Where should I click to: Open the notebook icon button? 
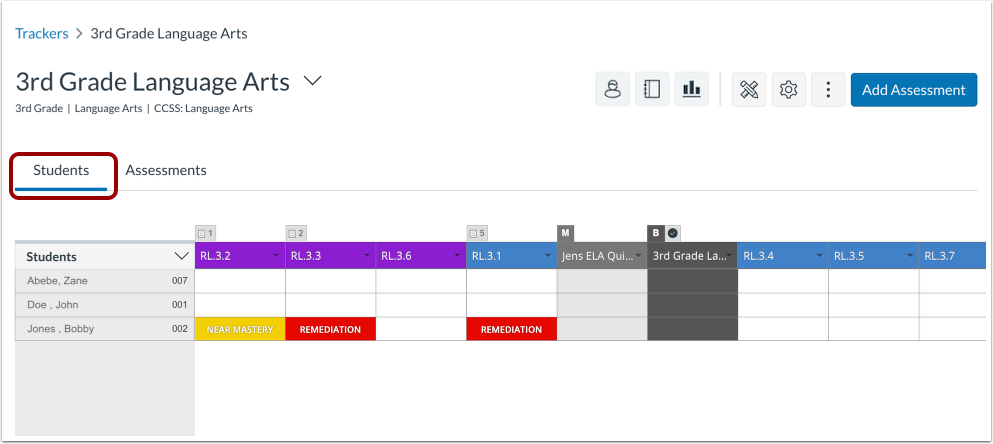point(652,89)
